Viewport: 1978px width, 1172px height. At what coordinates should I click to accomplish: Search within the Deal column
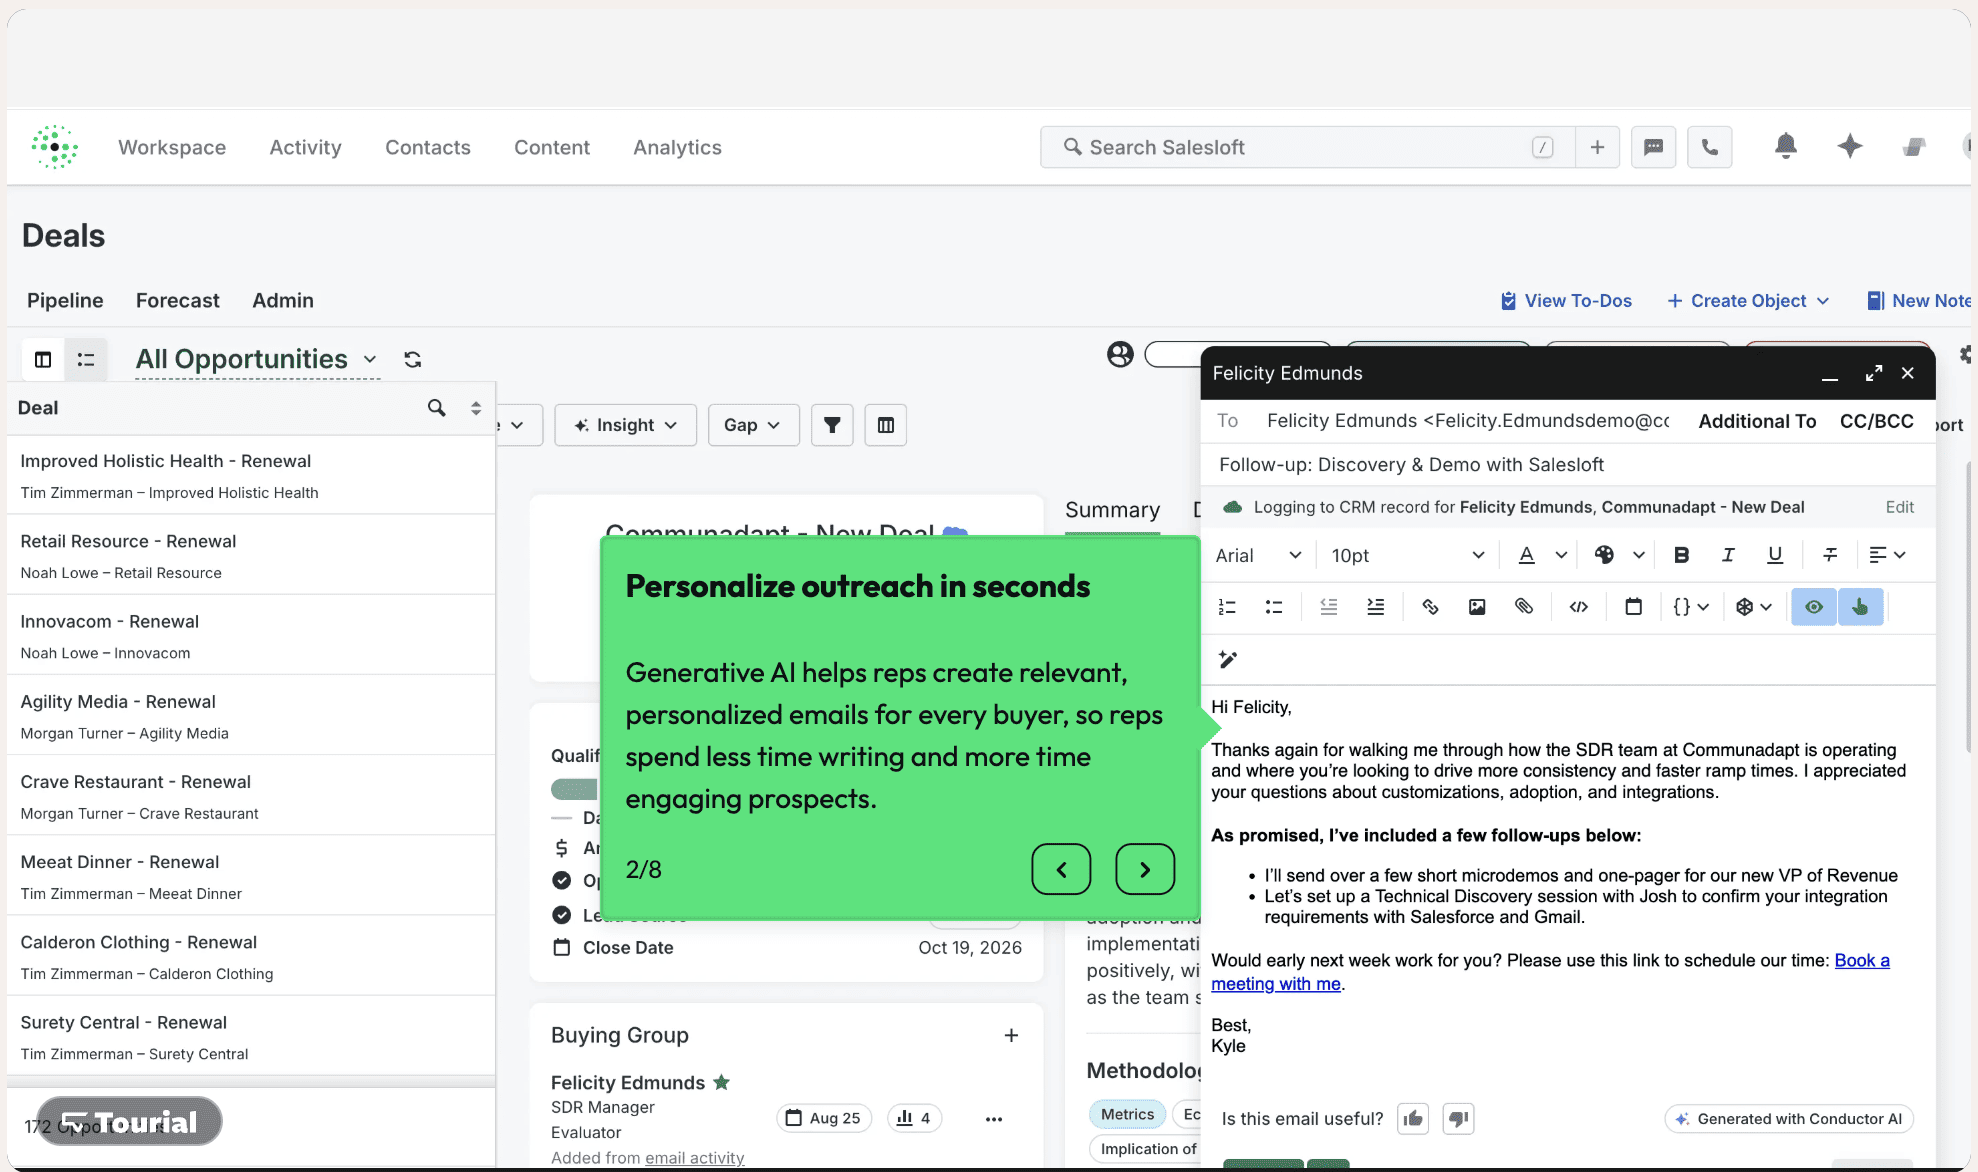point(437,408)
